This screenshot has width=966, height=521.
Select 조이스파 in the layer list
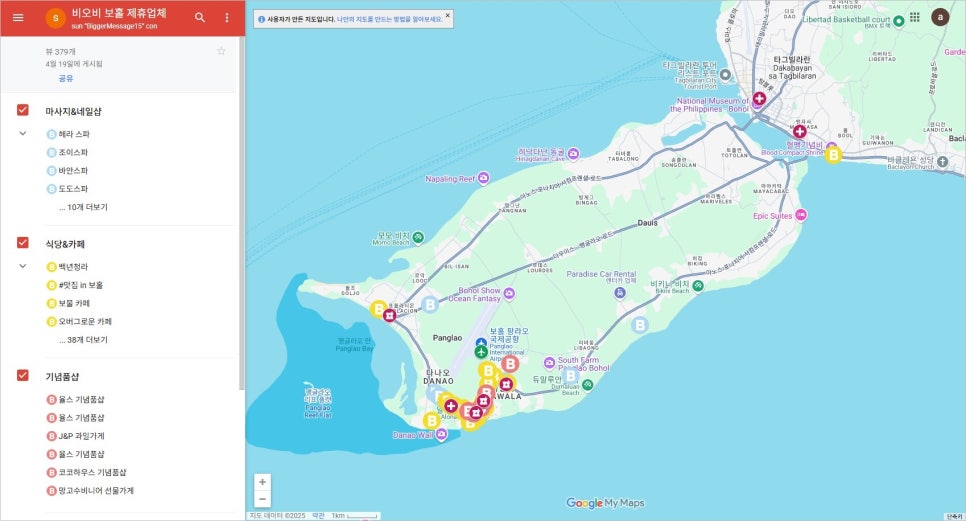(73, 152)
